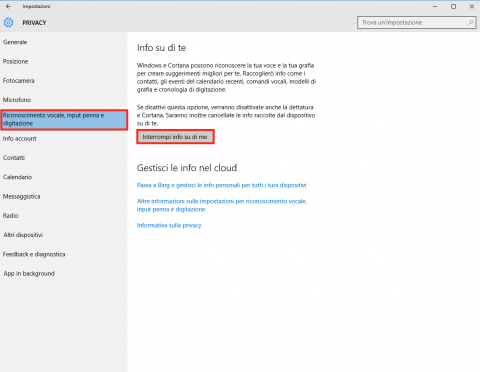Select Fotocamera in the sidebar
The width and height of the screenshot is (480, 372).
(18, 81)
